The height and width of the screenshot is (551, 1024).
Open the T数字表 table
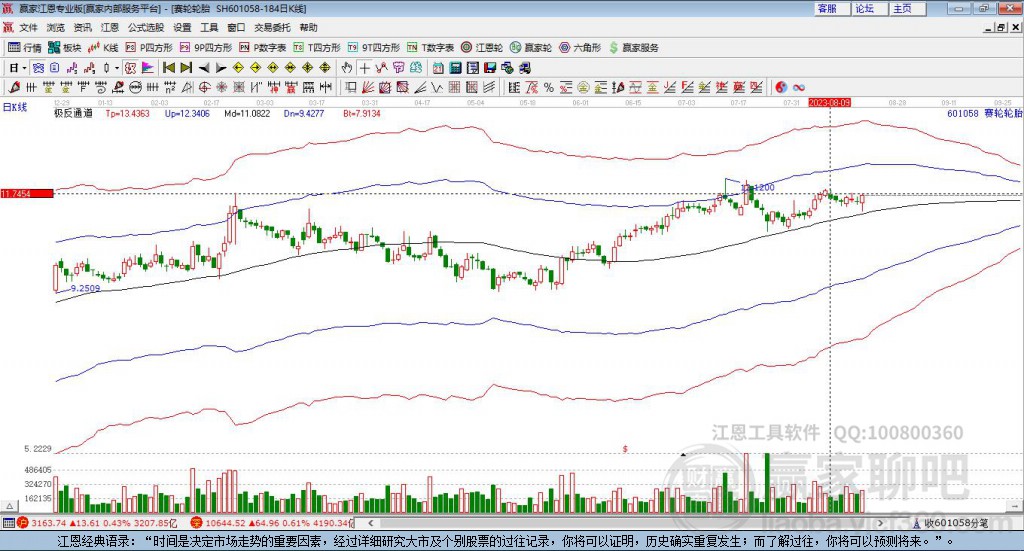tap(430, 48)
